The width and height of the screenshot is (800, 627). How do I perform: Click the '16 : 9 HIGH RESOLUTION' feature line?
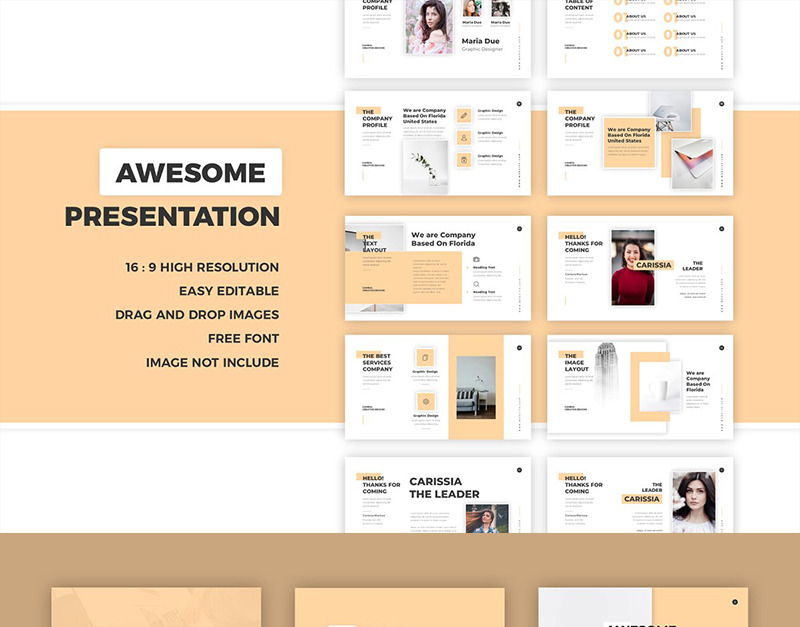tap(202, 267)
